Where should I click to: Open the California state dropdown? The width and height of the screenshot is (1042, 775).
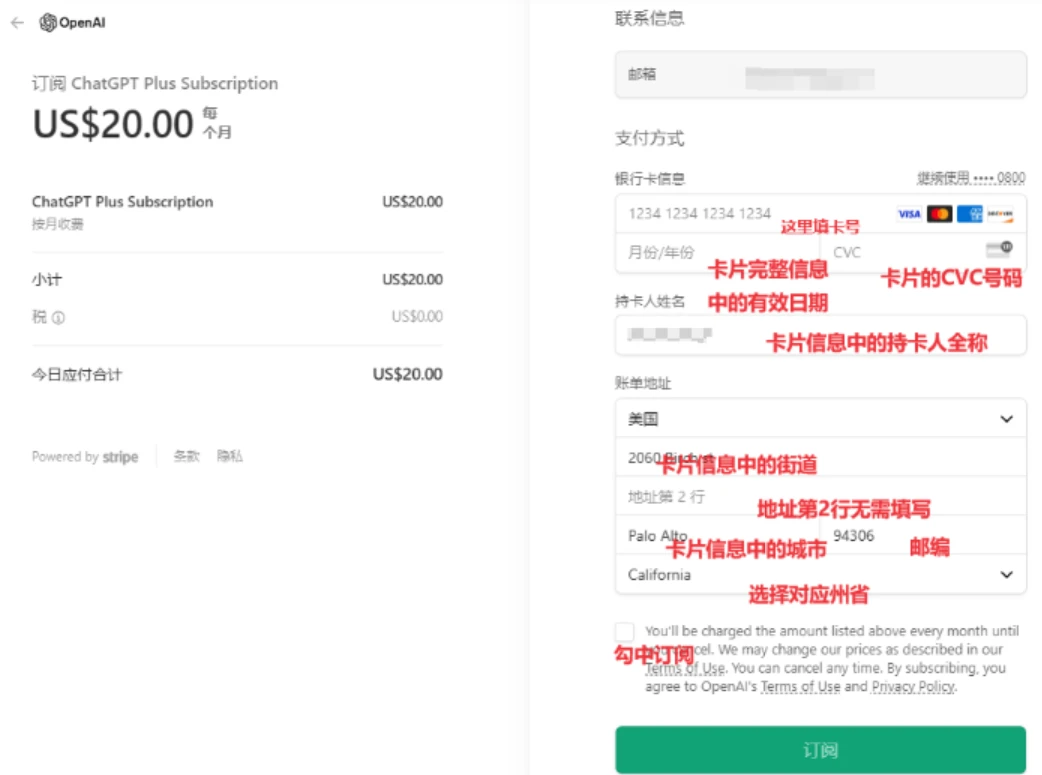point(820,575)
